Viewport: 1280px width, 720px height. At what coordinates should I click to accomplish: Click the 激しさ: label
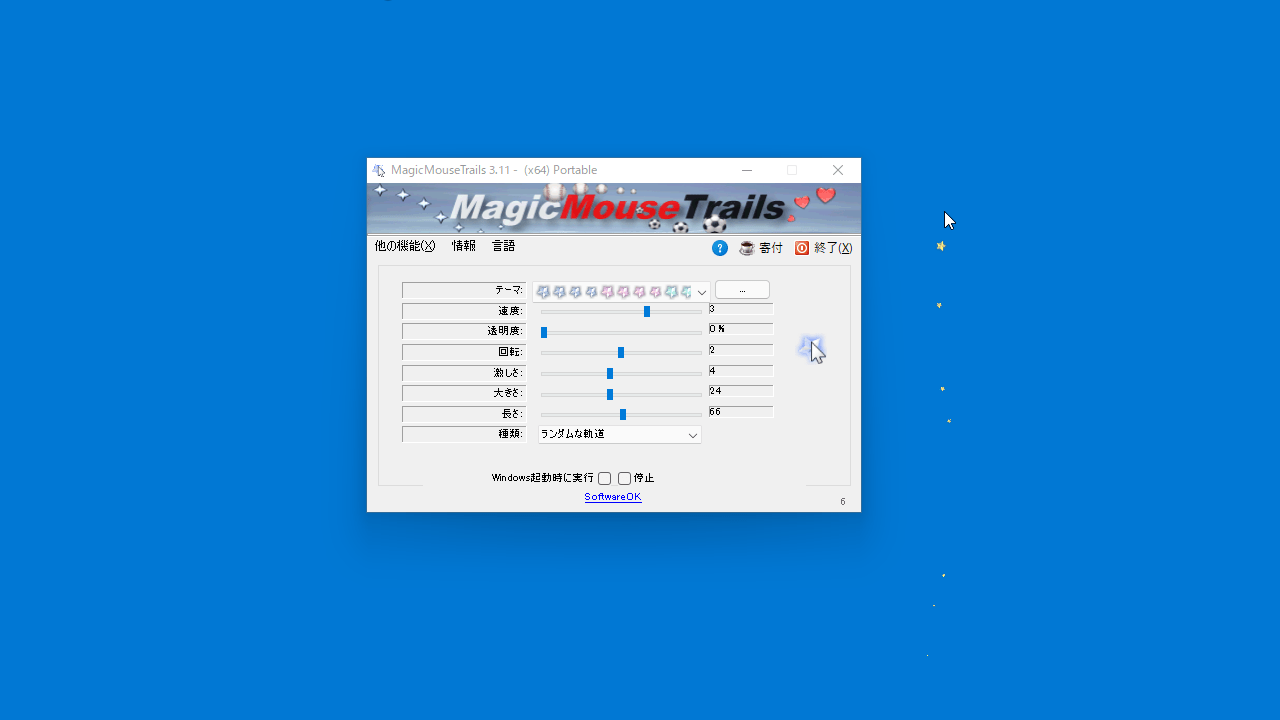[464, 373]
